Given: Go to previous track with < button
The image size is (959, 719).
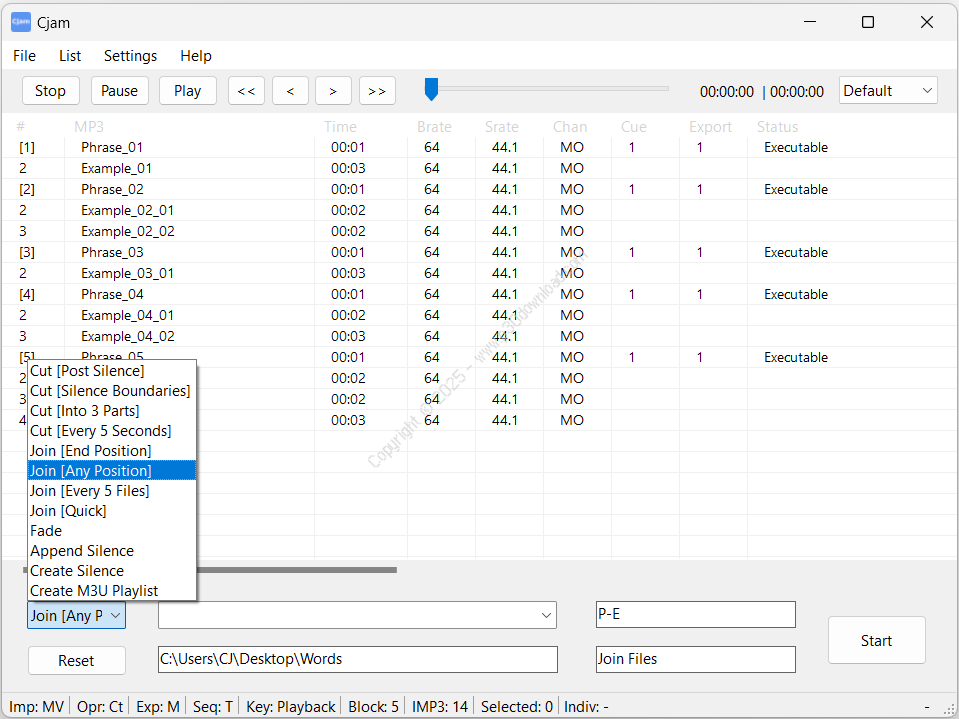Looking at the screenshot, I should point(290,91).
